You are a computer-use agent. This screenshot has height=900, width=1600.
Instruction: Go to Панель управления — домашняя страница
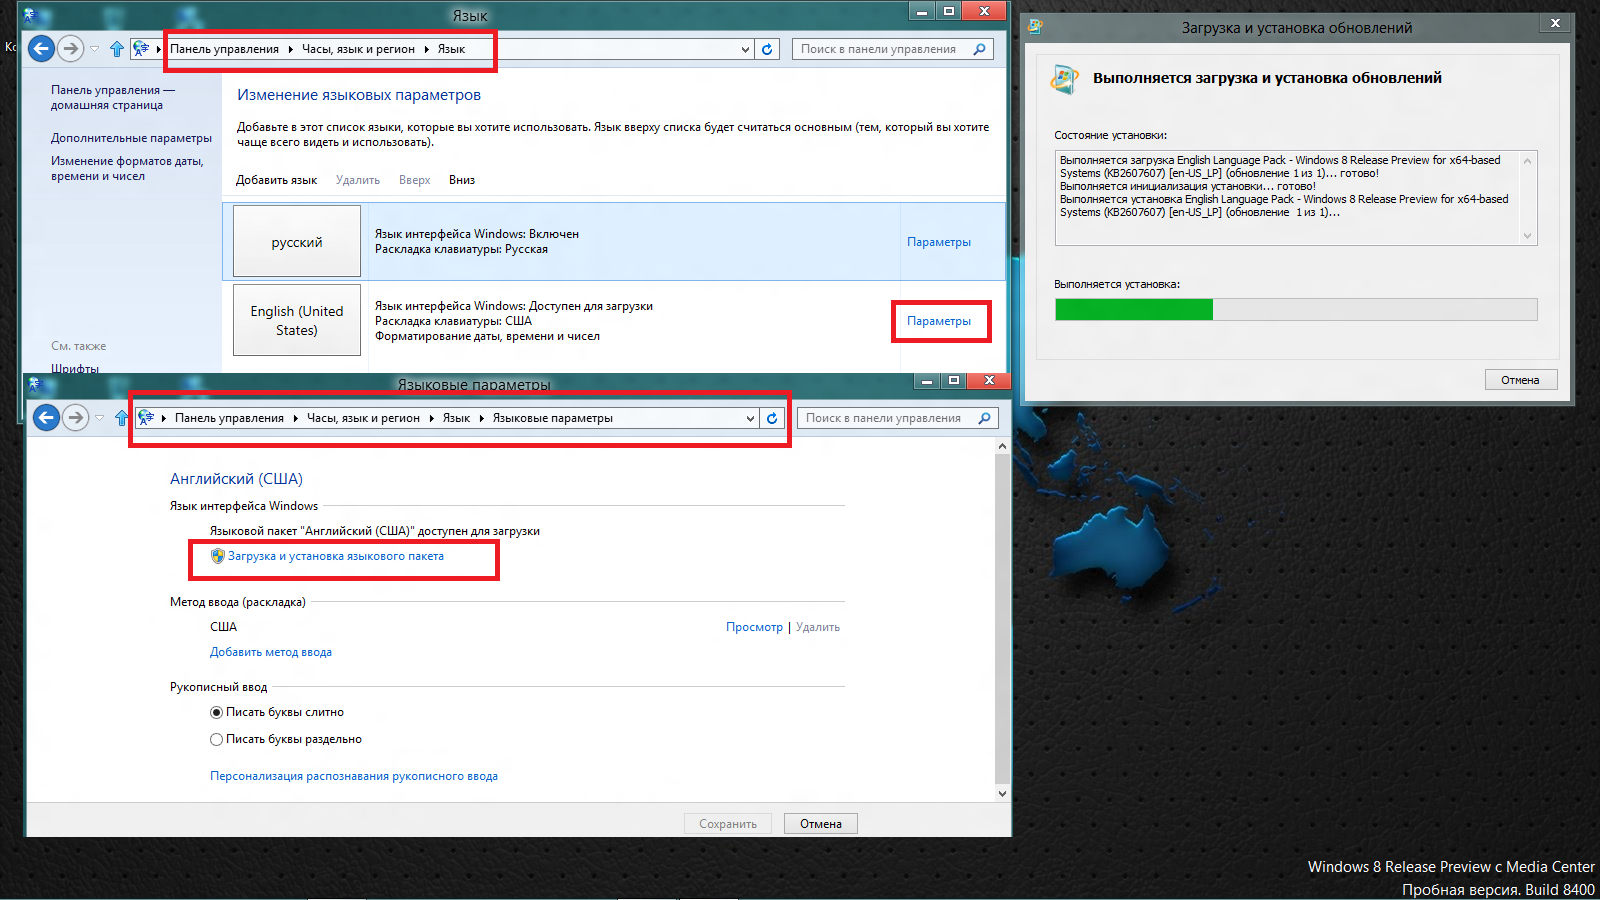[x=112, y=97]
